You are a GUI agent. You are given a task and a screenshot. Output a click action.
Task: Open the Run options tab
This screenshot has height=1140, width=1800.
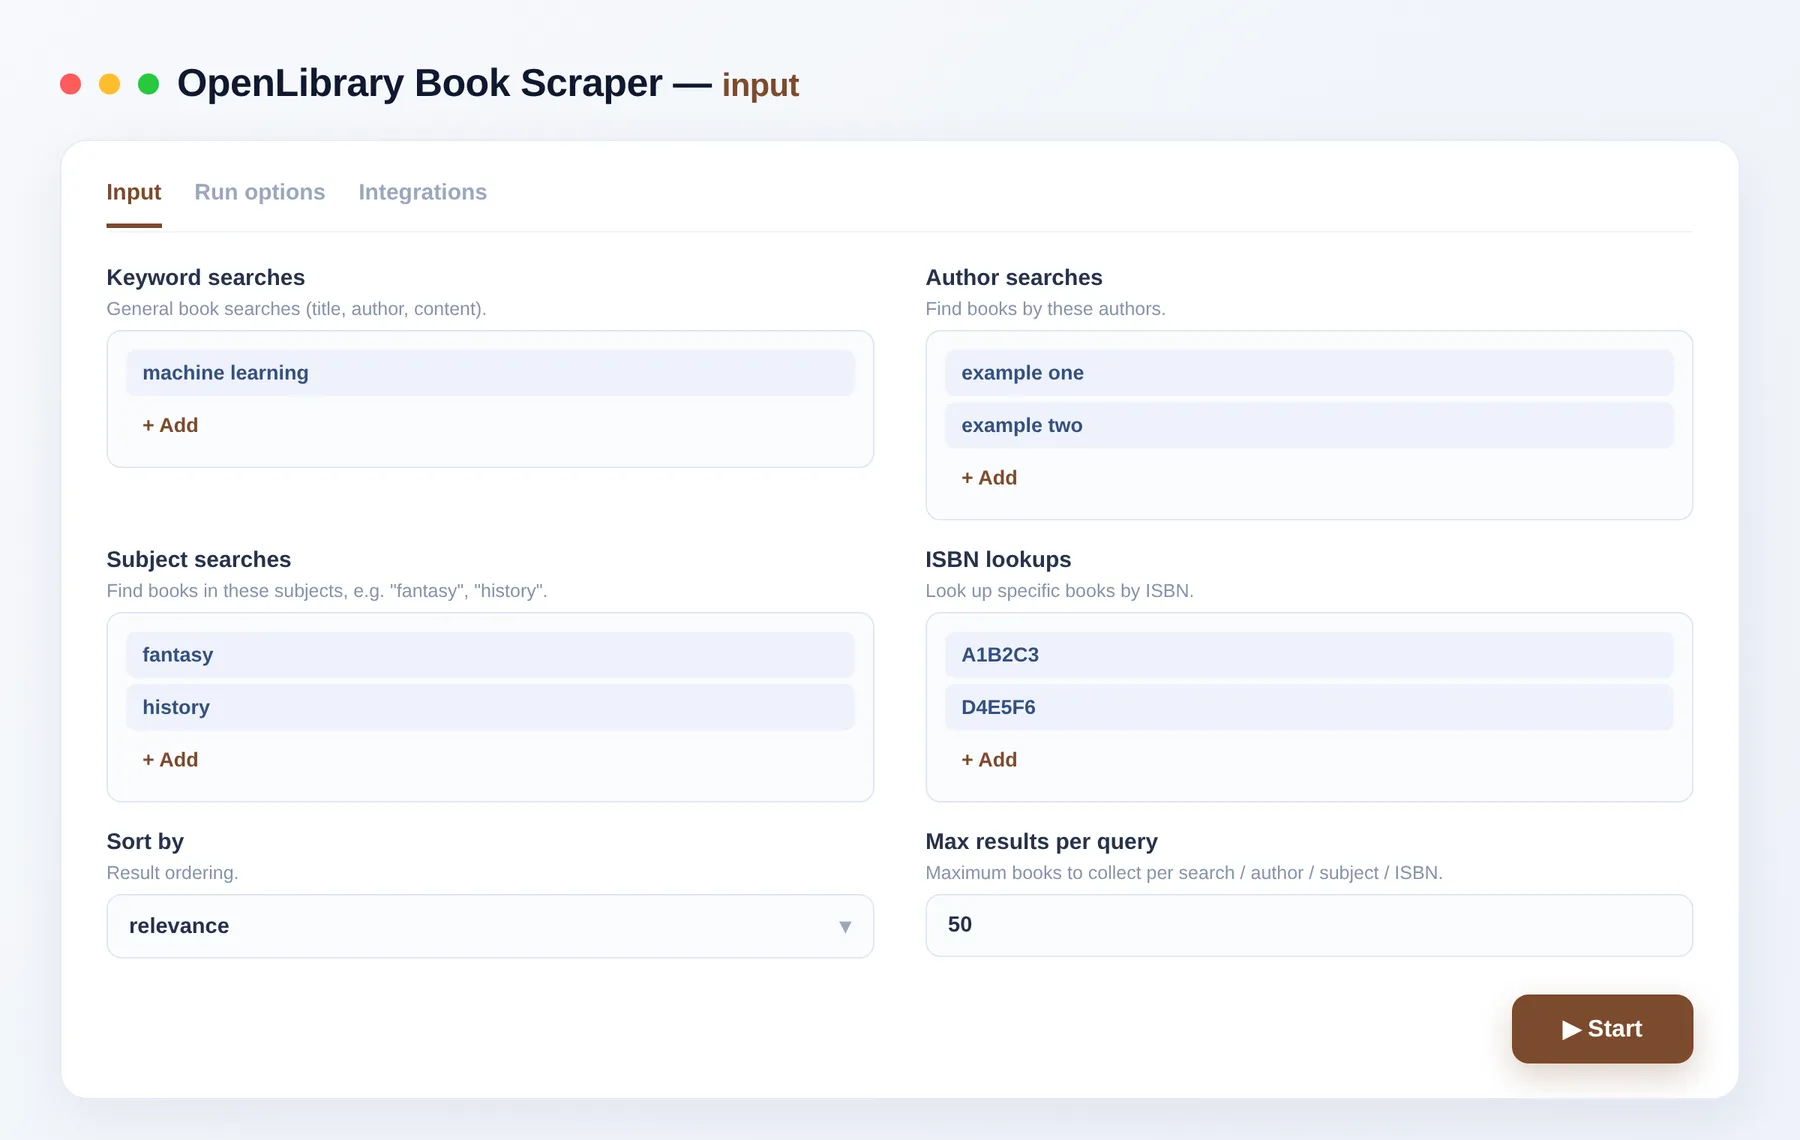coord(260,192)
